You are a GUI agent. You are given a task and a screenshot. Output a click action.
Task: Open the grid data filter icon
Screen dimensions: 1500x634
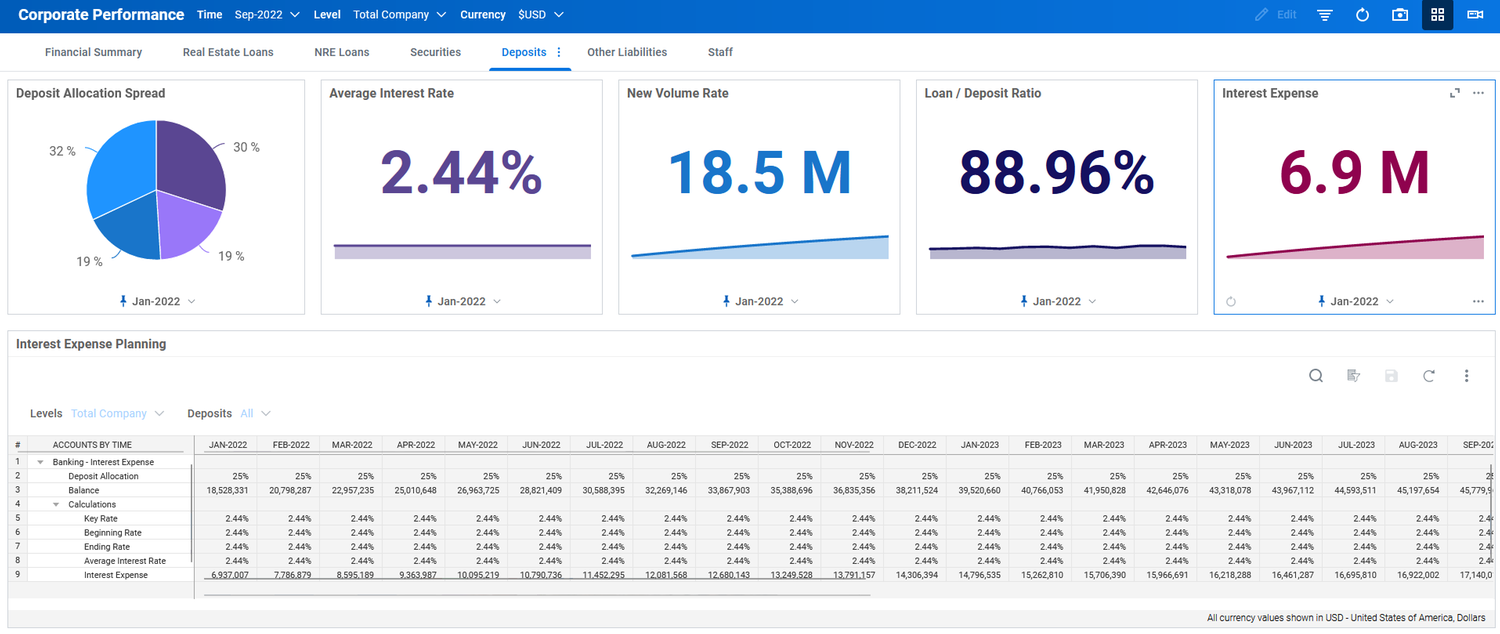tap(1353, 376)
